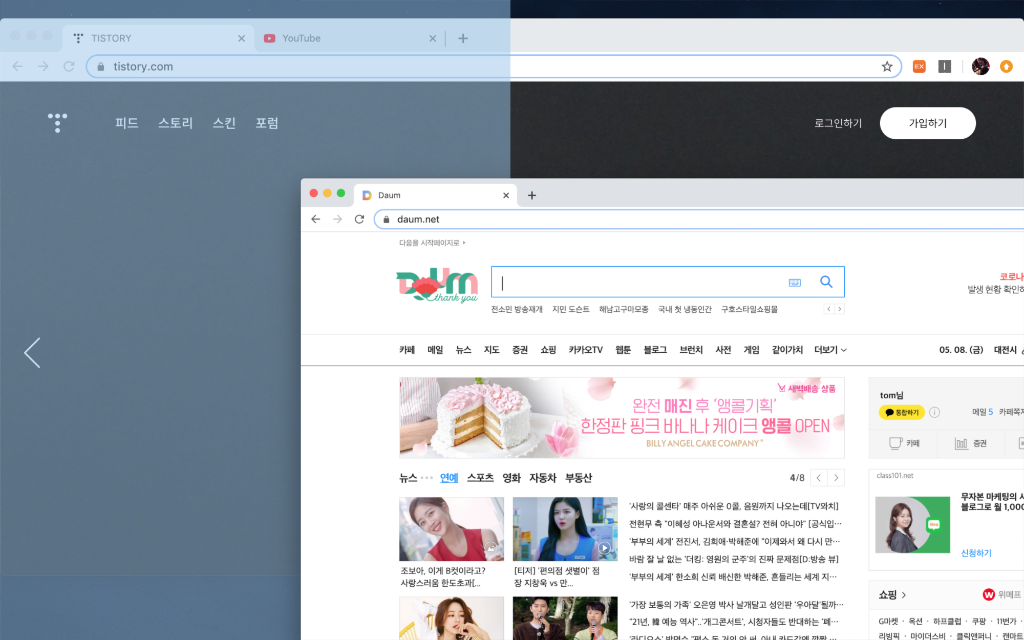Go to next news page arrow
Screen dimensions: 1024x640
tap(836, 478)
